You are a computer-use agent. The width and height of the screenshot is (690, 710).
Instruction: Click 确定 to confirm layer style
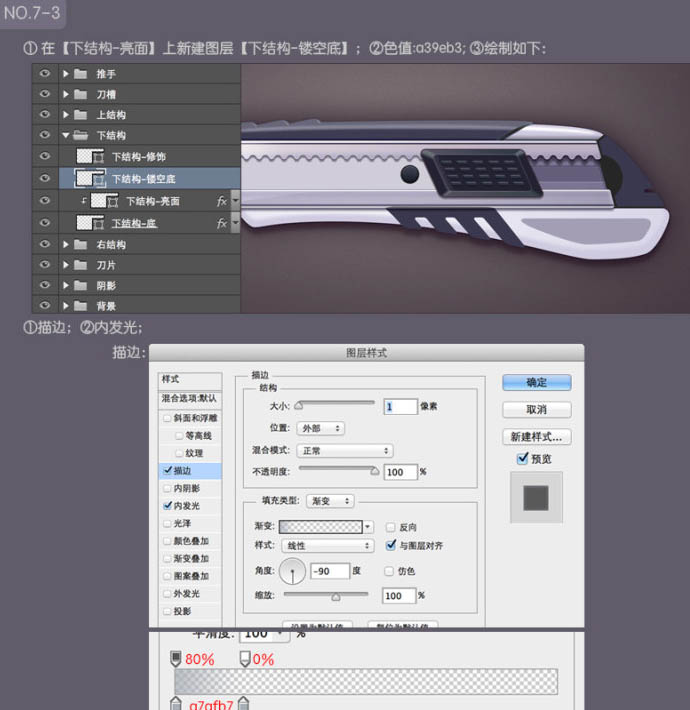537,383
